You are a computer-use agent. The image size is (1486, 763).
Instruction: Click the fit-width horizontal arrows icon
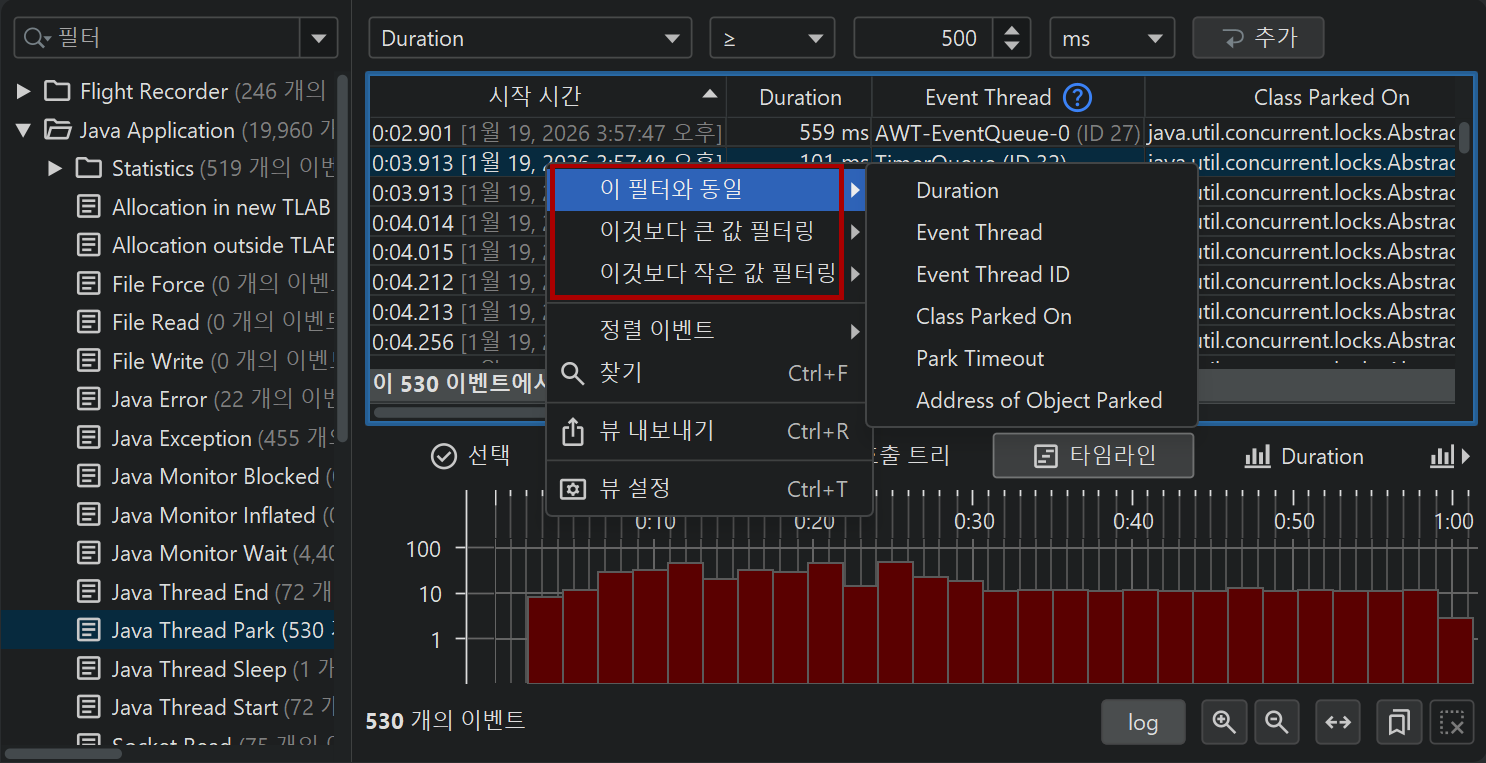1338,721
